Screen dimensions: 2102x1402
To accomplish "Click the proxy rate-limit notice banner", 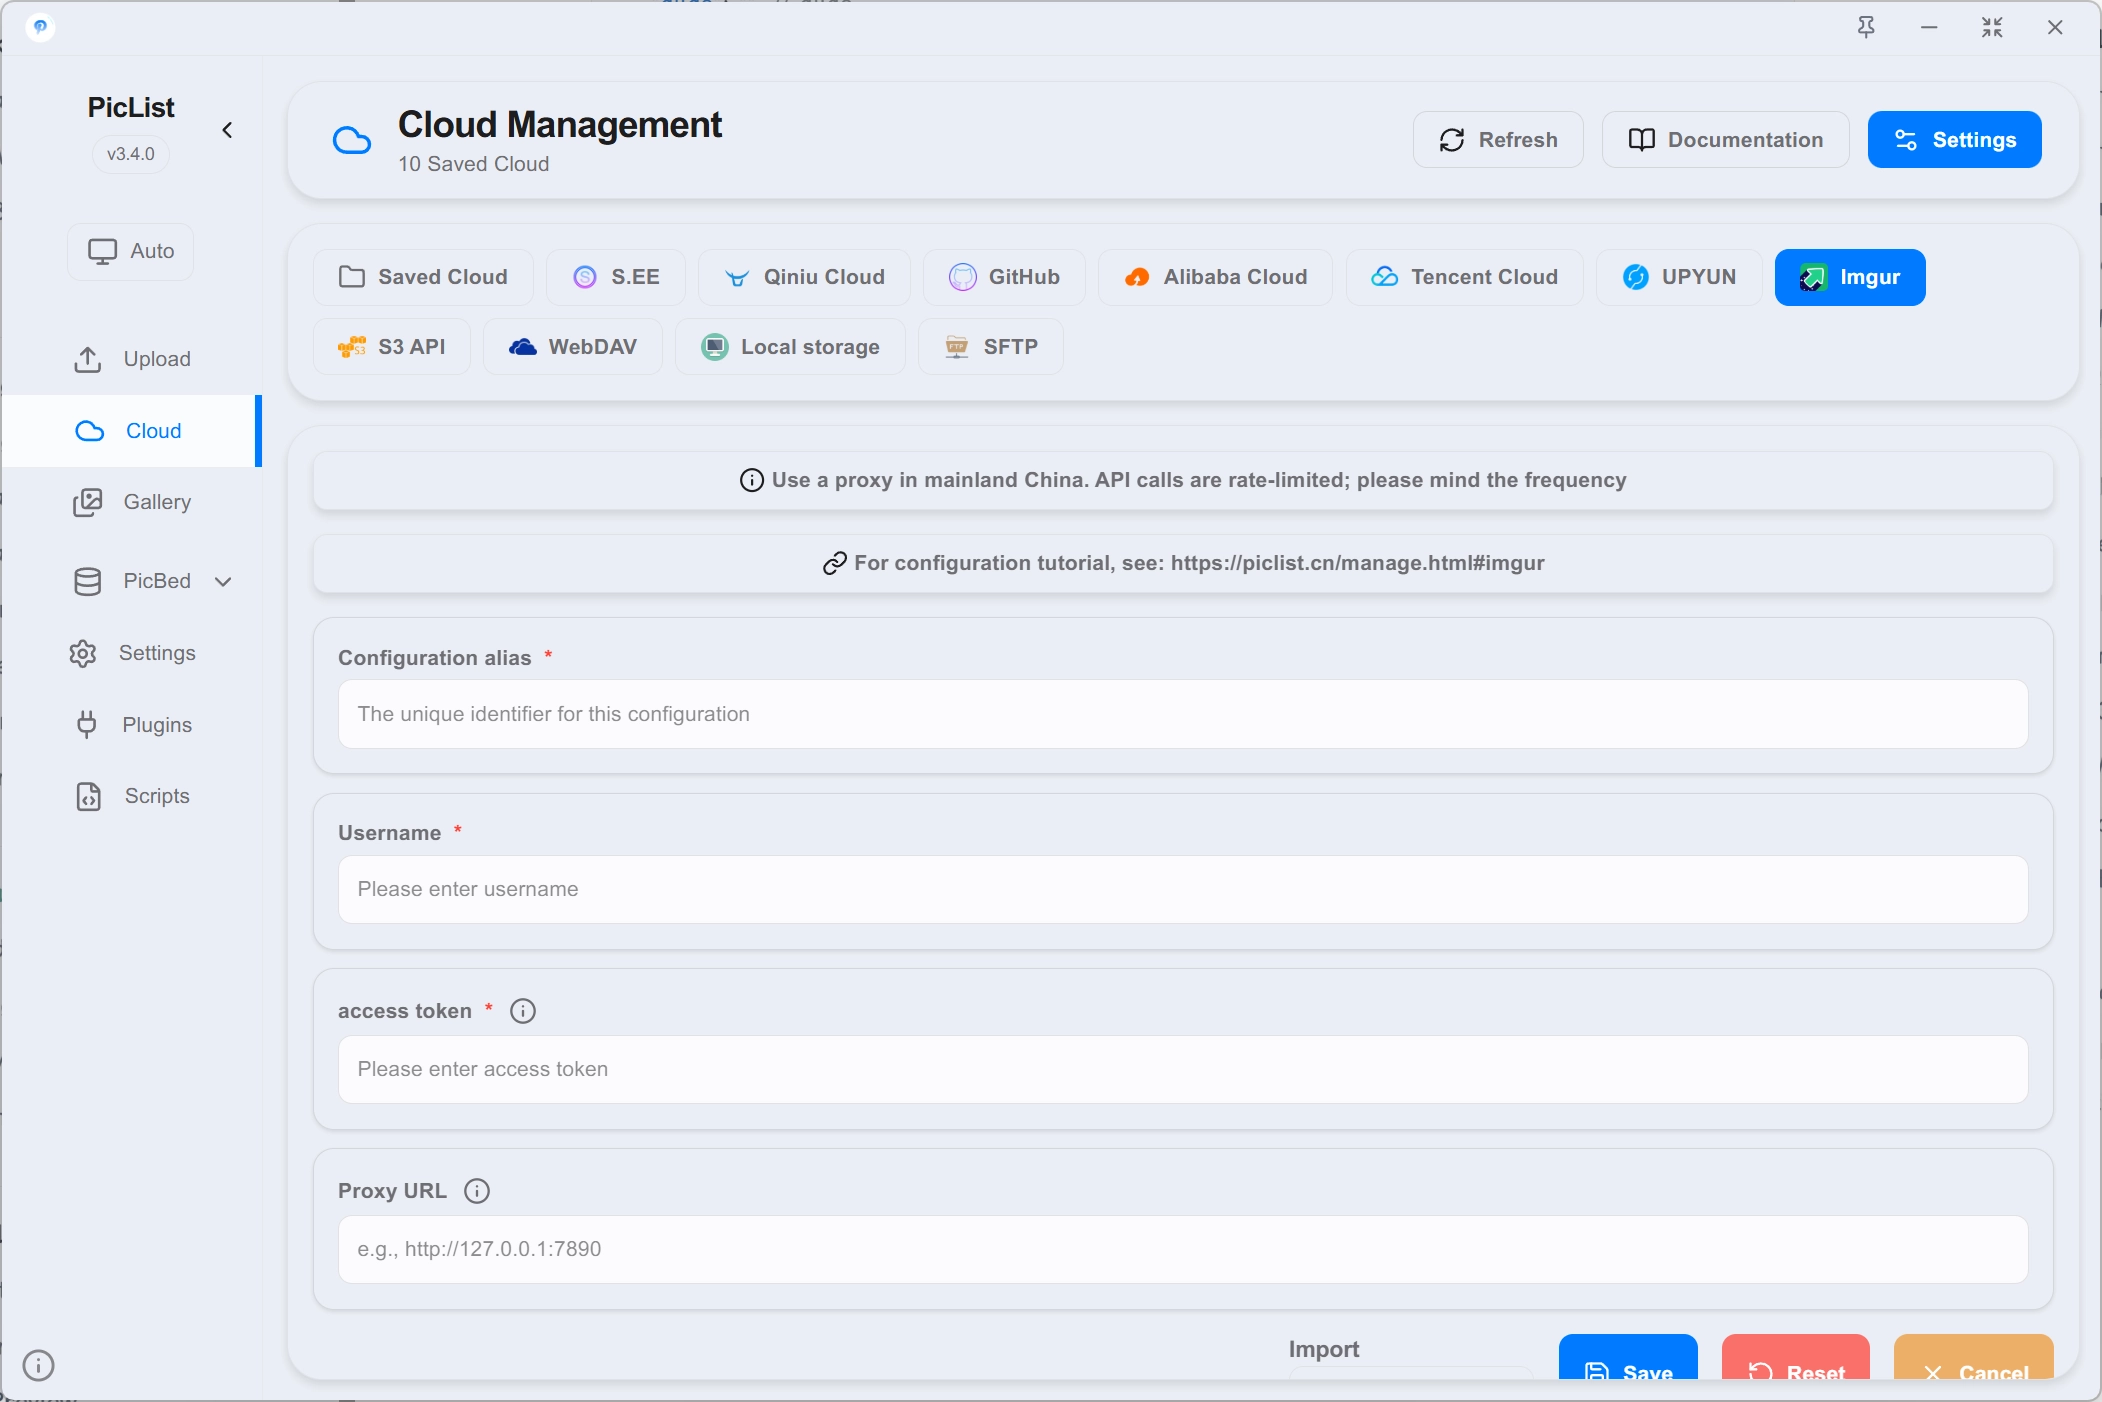I will click(1183, 480).
